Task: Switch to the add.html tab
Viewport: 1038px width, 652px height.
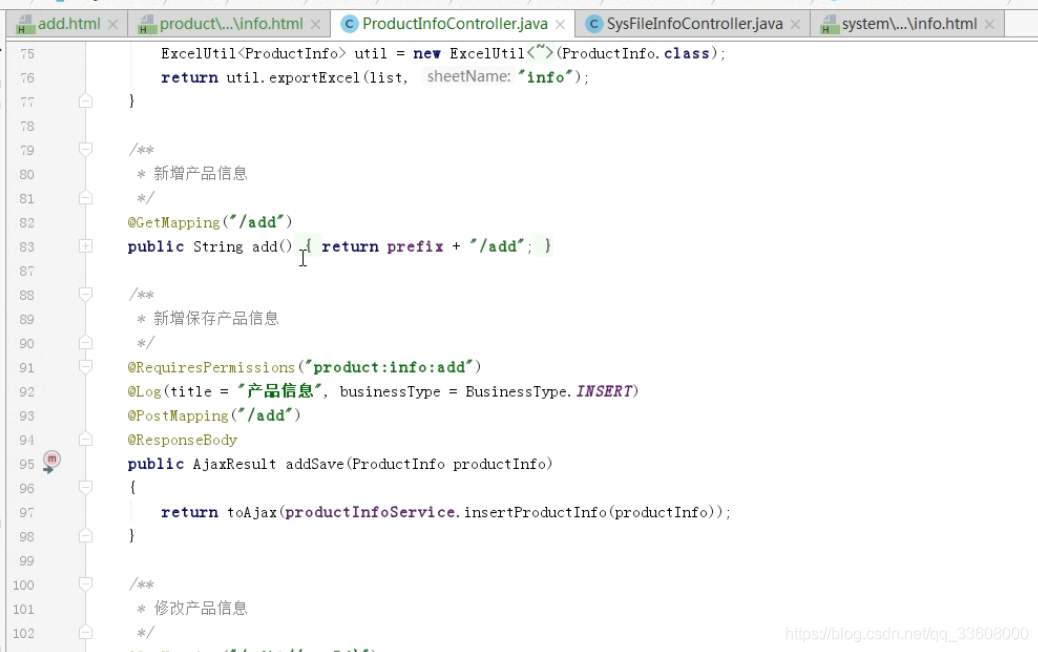Action: tap(68, 24)
